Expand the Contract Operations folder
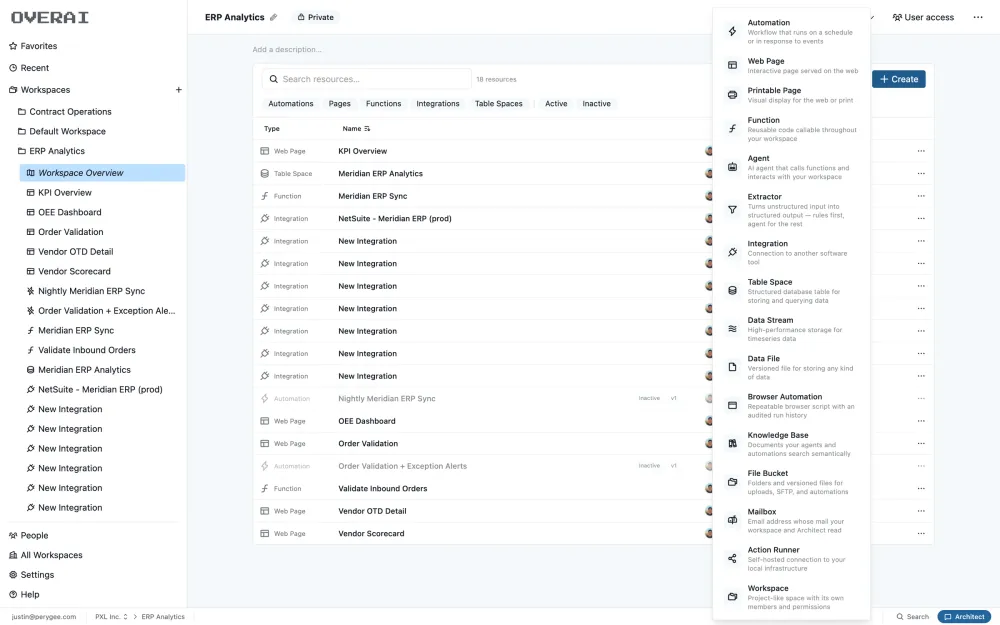The image size is (1000, 625). coord(64,112)
